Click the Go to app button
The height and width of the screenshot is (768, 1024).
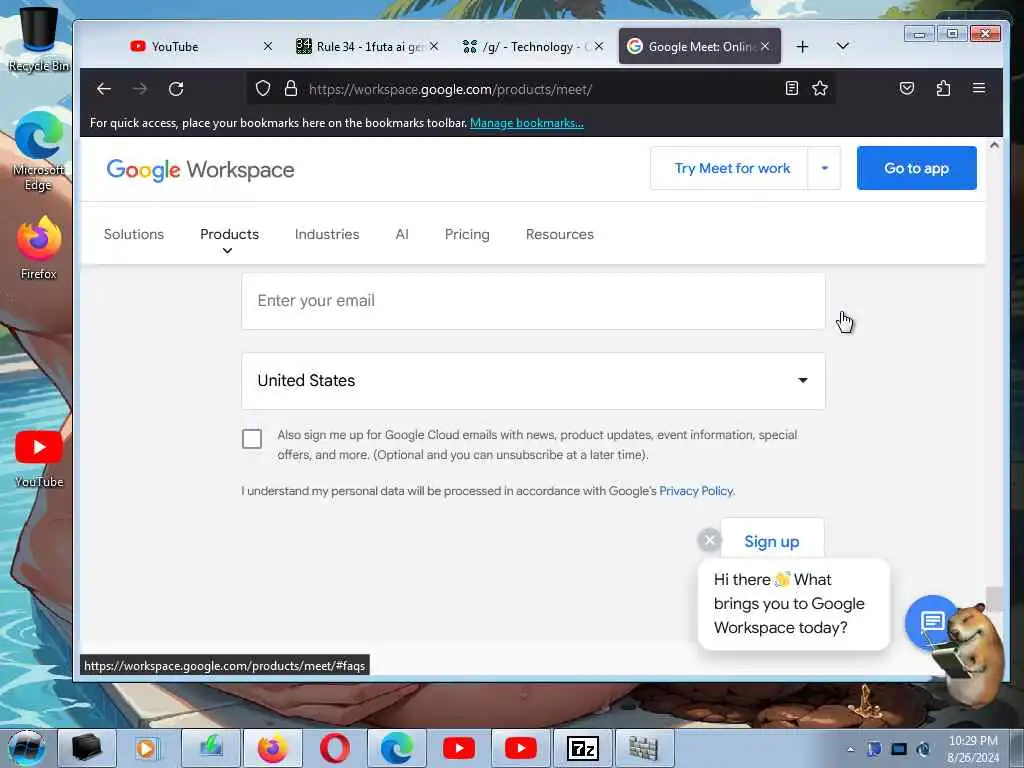pyautogui.click(x=916, y=168)
